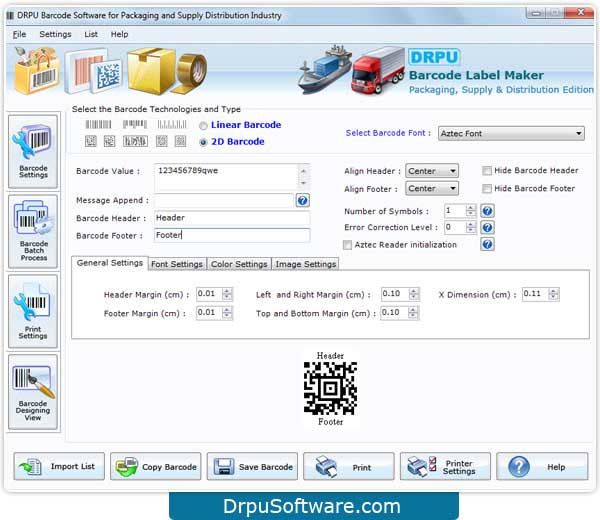Click fourth 2D barcode sample icon
The image size is (600, 520).
click(x=161, y=142)
